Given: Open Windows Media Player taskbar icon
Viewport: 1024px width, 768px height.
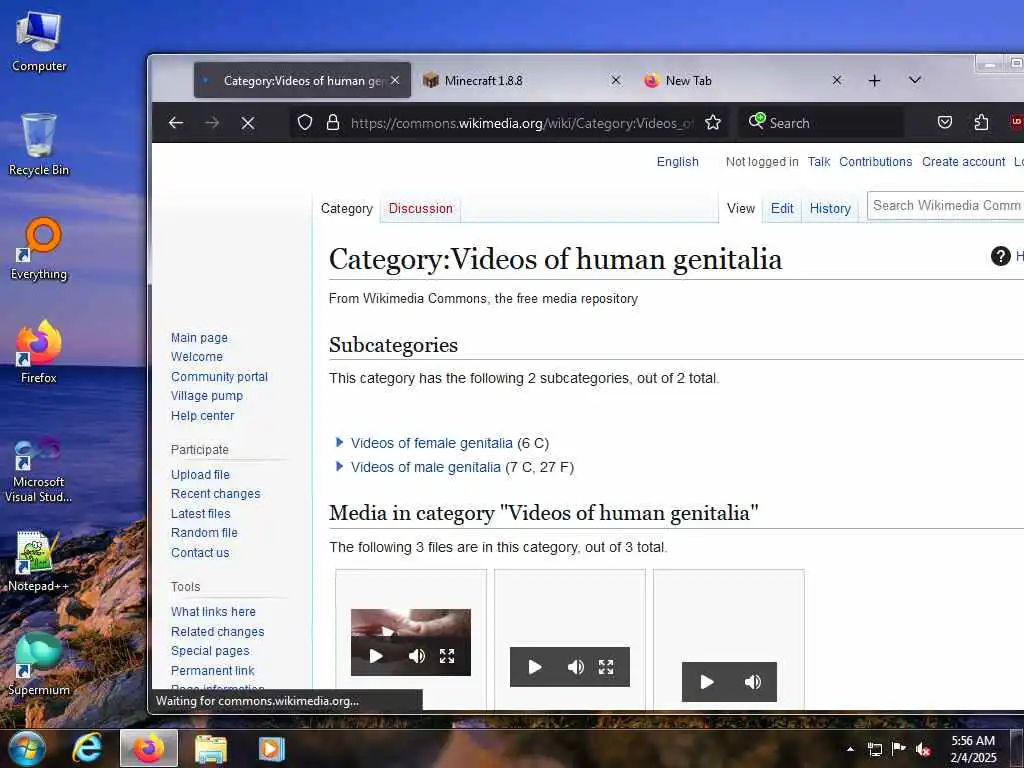Looking at the screenshot, I should pos(271,748).
